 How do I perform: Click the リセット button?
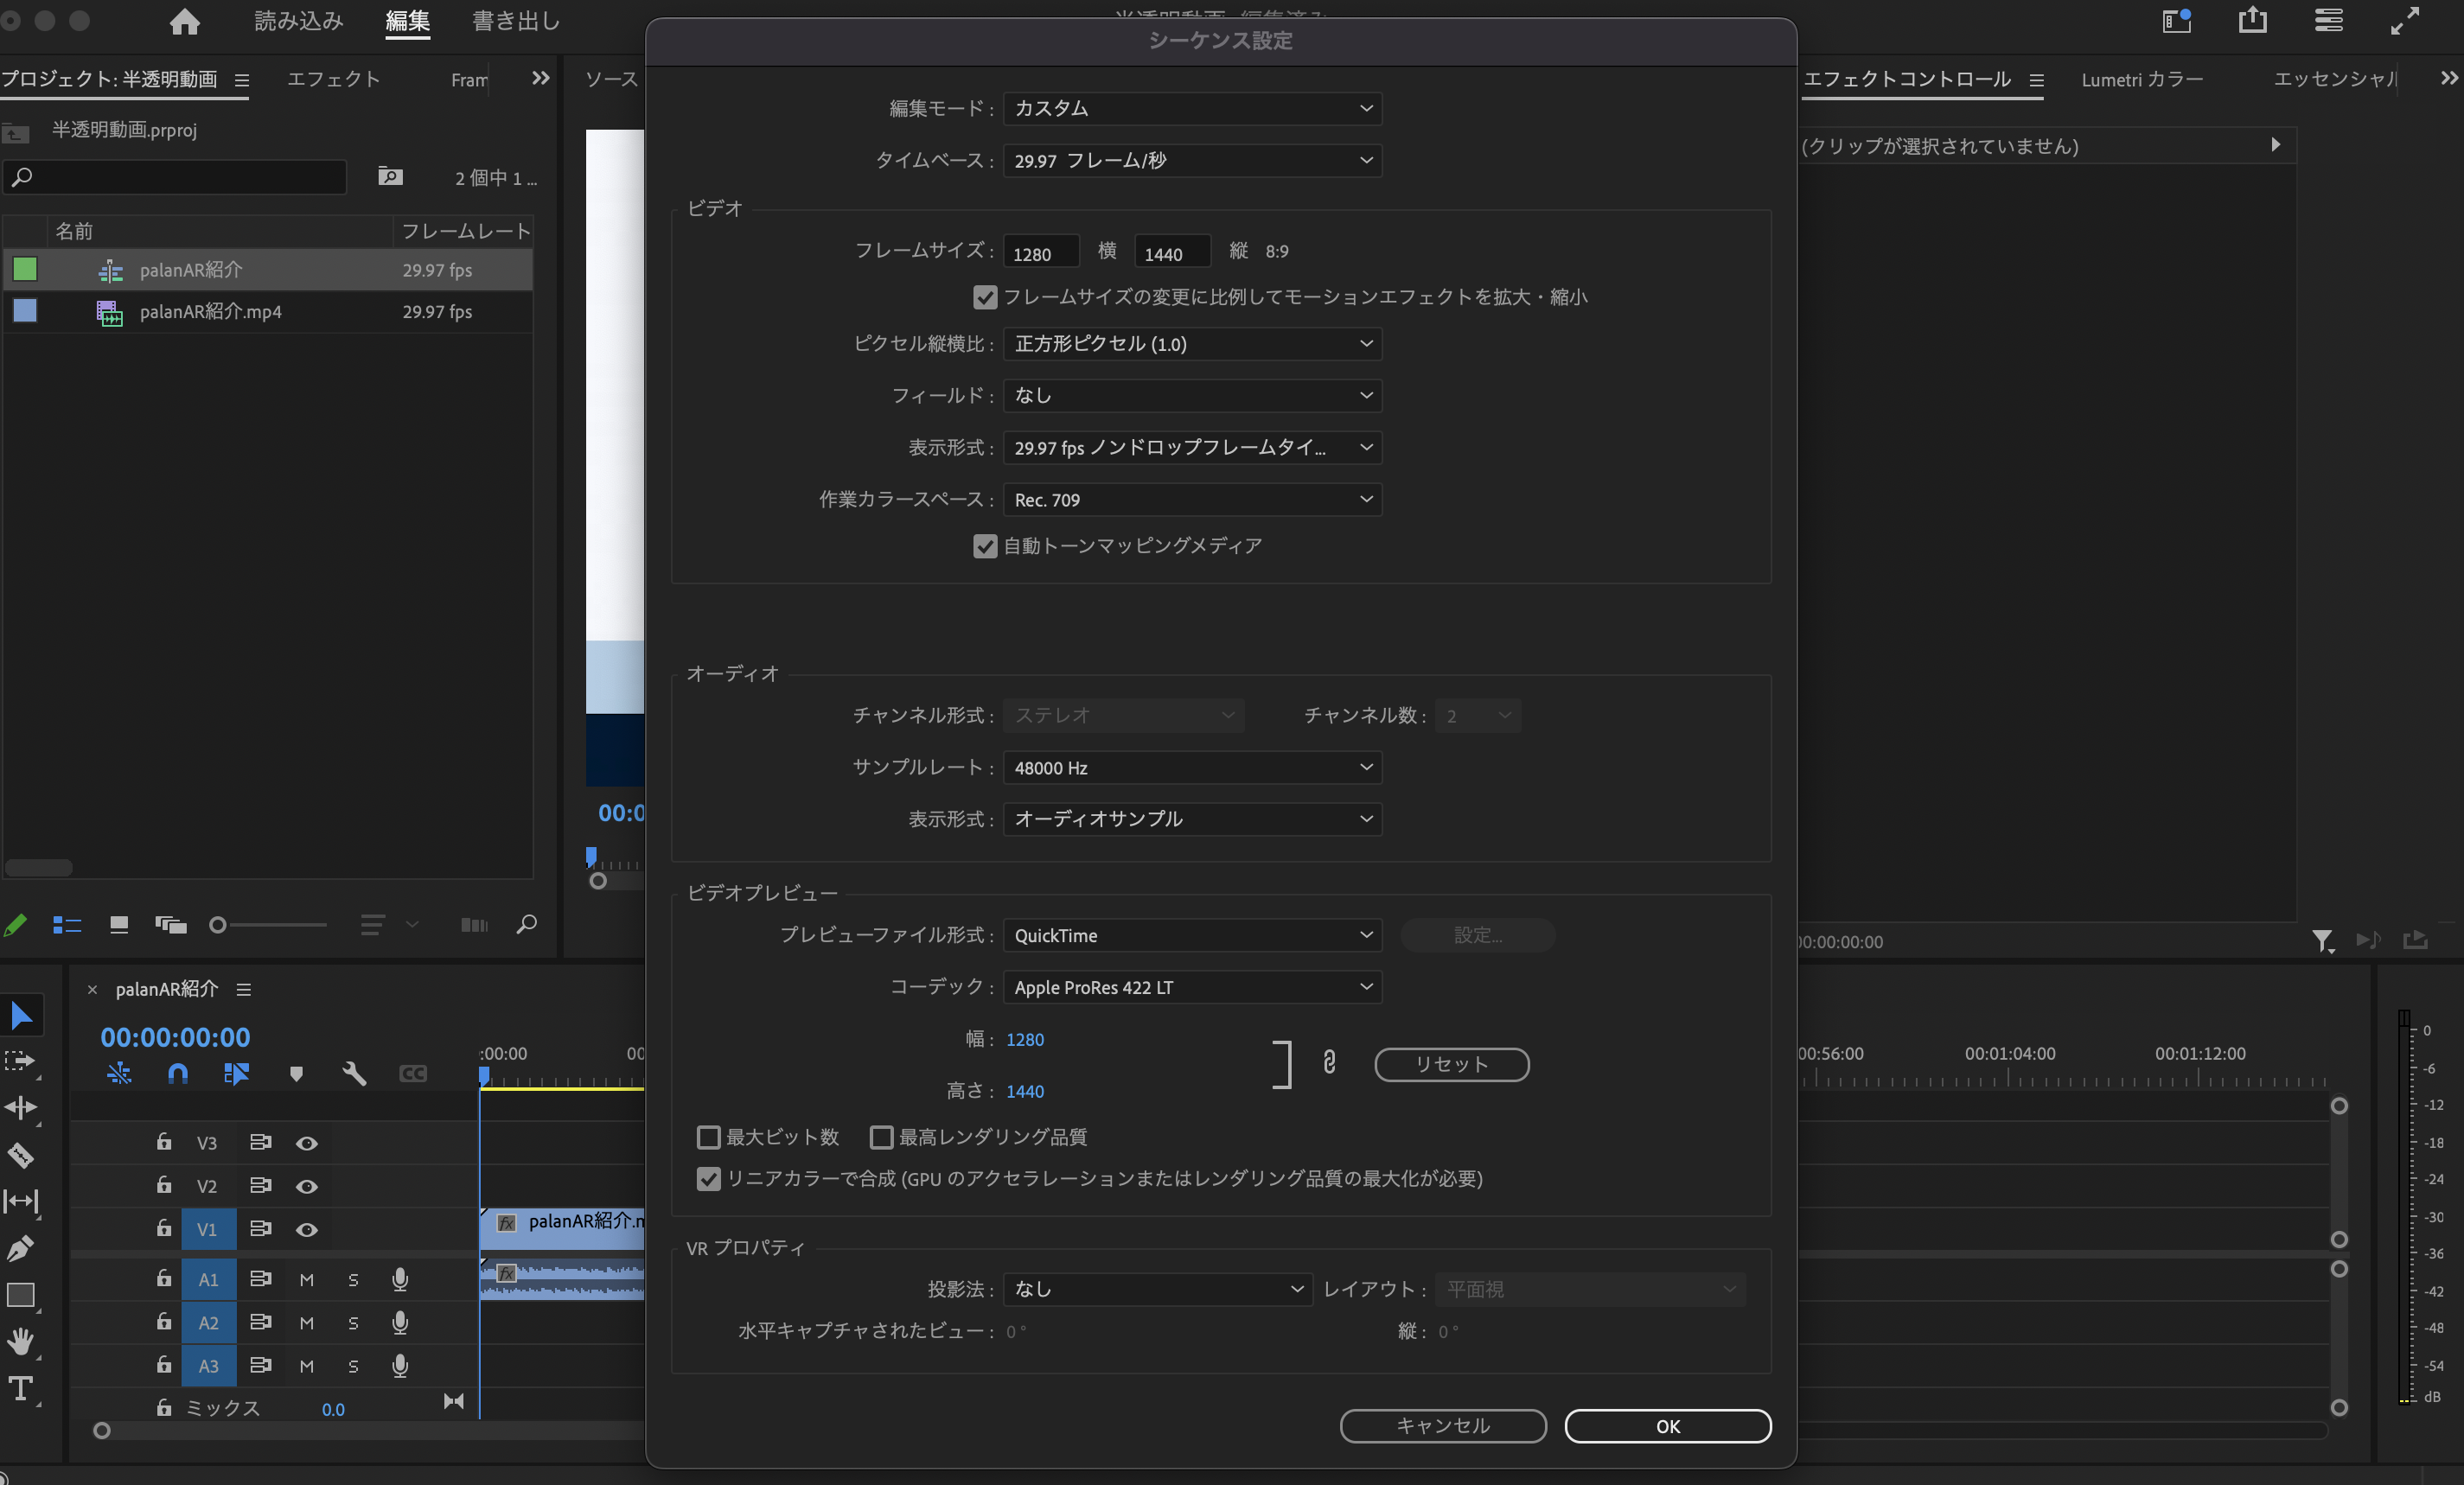tap(1452, 1064)
